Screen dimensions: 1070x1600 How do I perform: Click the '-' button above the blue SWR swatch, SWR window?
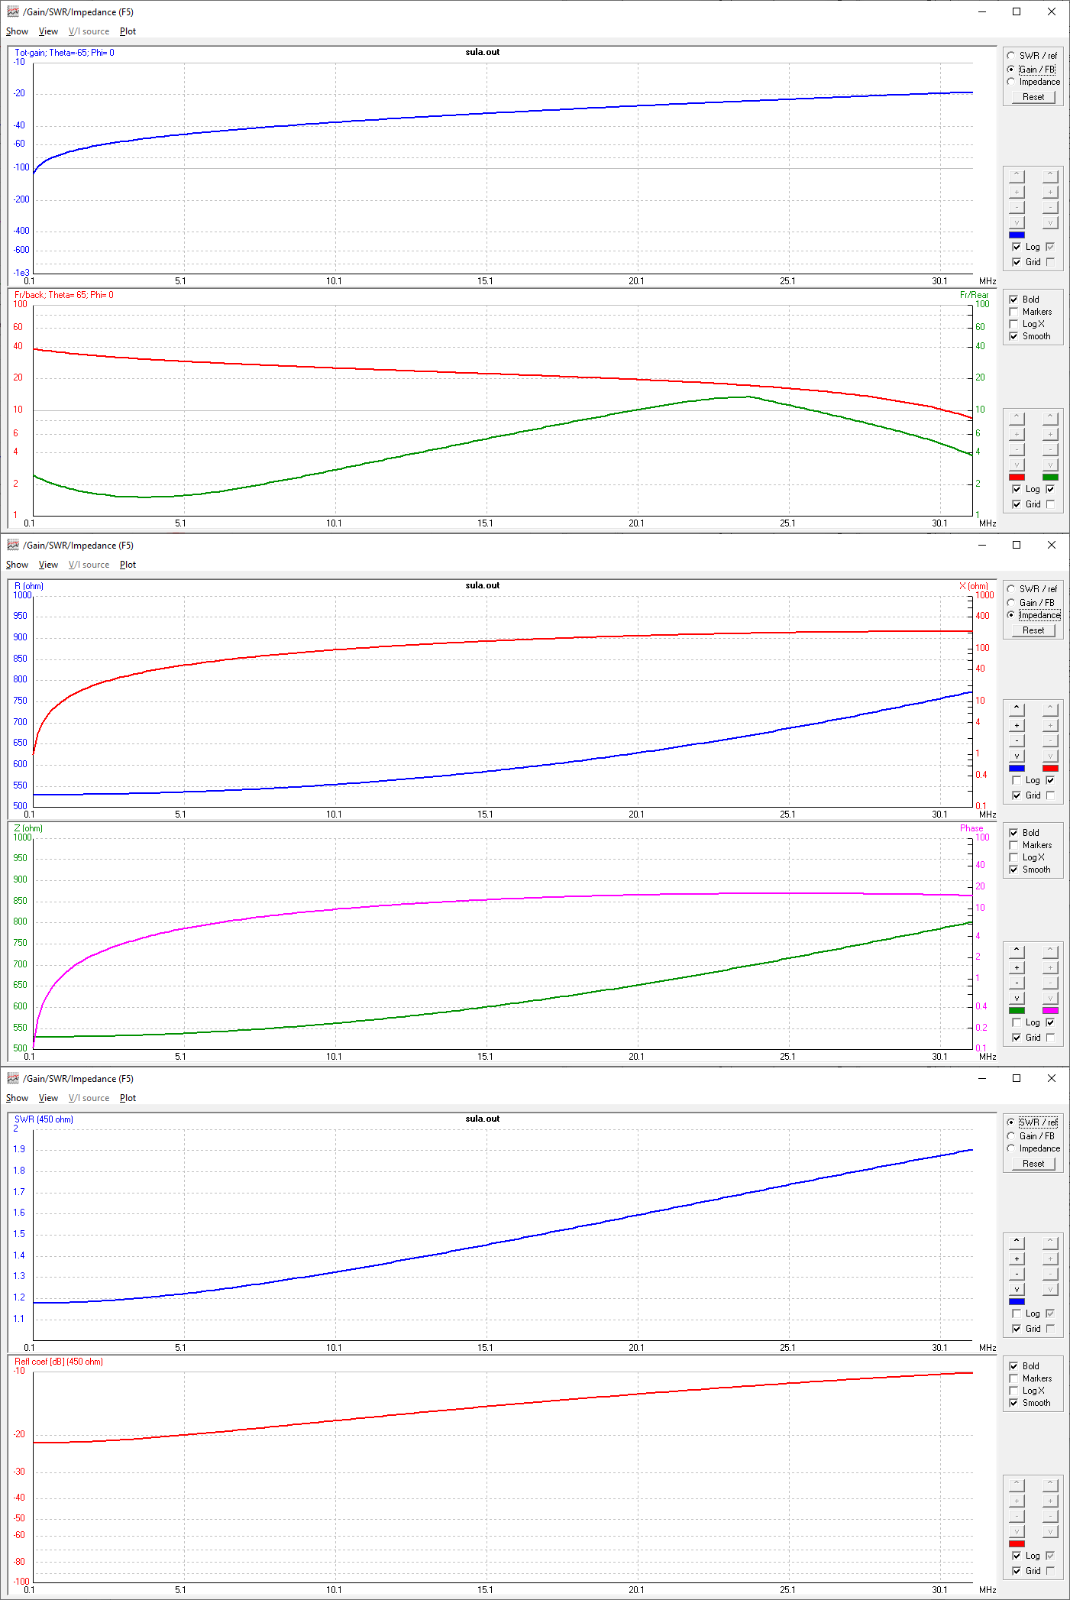coord(1017,1273)
